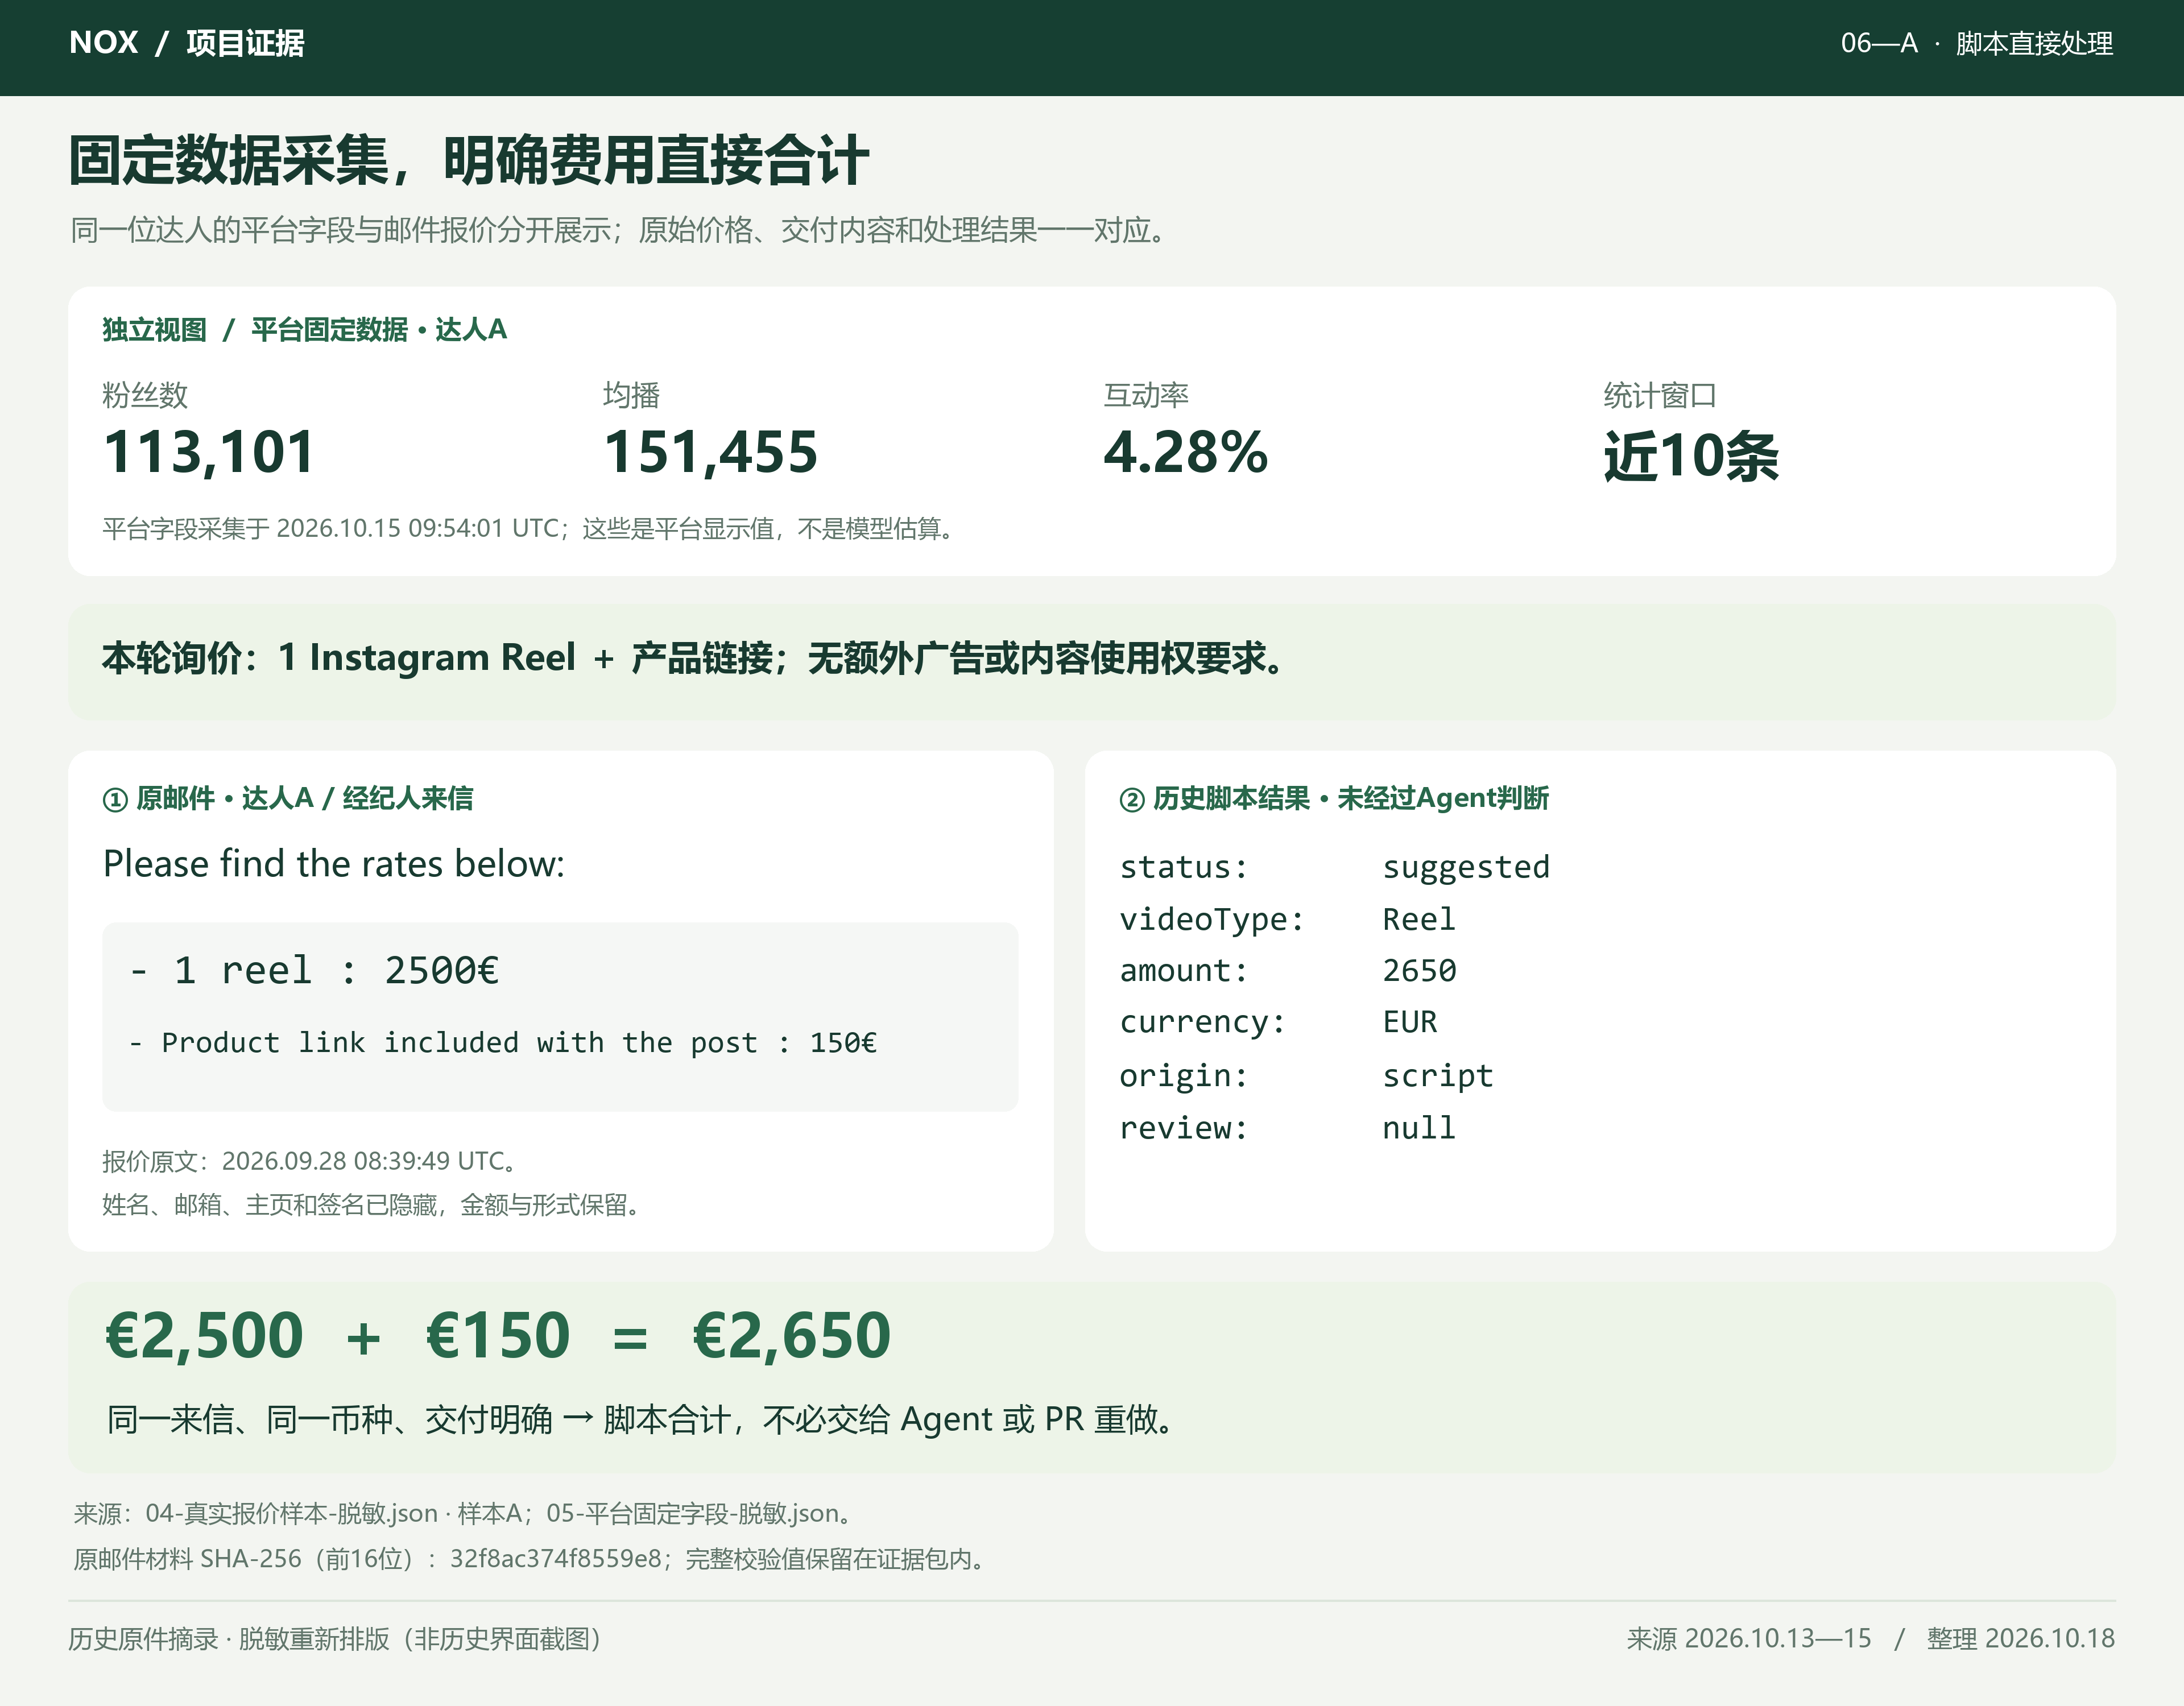Click the heading "② 历史脚本结果 · 未经过Agent判断"

pyautogui.click(x=1334, y=798)
